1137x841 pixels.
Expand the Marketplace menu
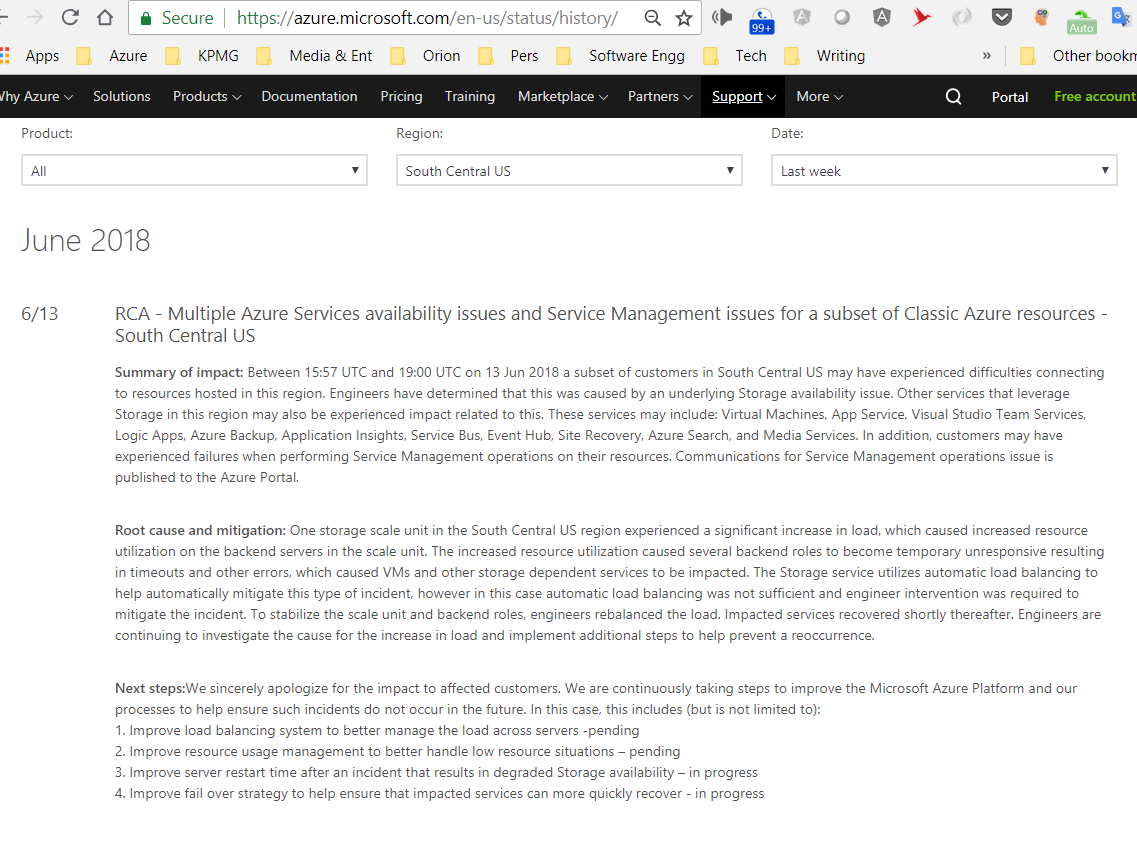[563, 96]
